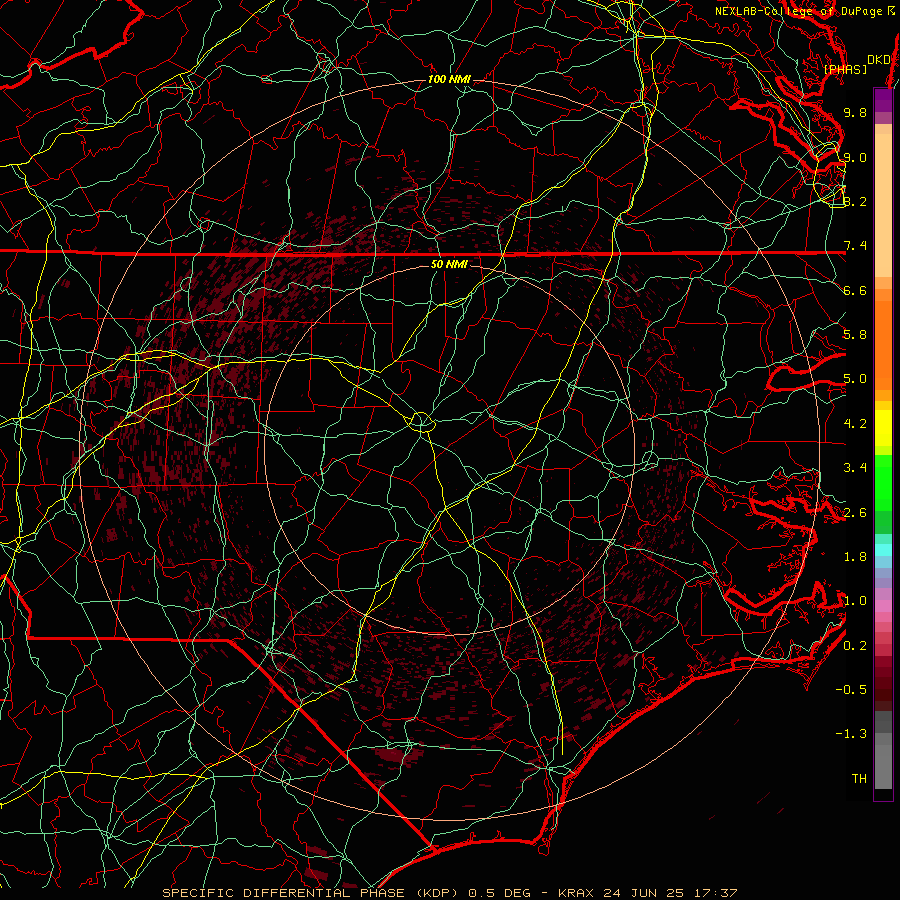Select the 3.4 value on the scale
The width and height of the screenshot is (900, 900).
(x=855, y=468)
